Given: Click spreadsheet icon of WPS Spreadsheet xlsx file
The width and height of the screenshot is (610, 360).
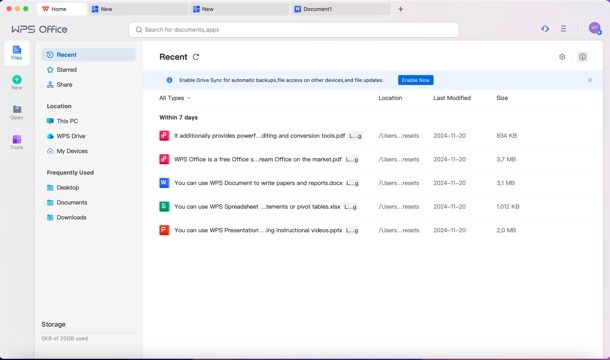Looking at the screenshot, I should click(164, 206).
